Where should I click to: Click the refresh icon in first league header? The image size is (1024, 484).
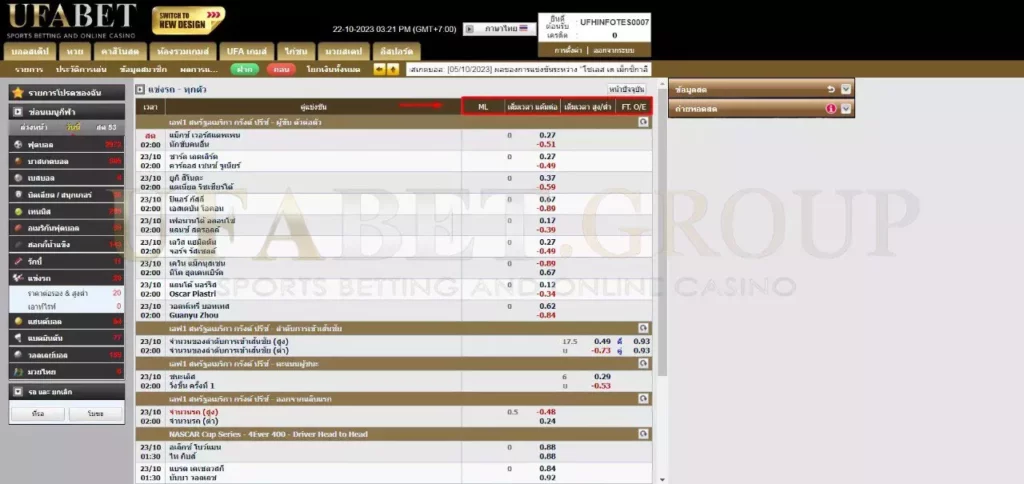point(644,121)
